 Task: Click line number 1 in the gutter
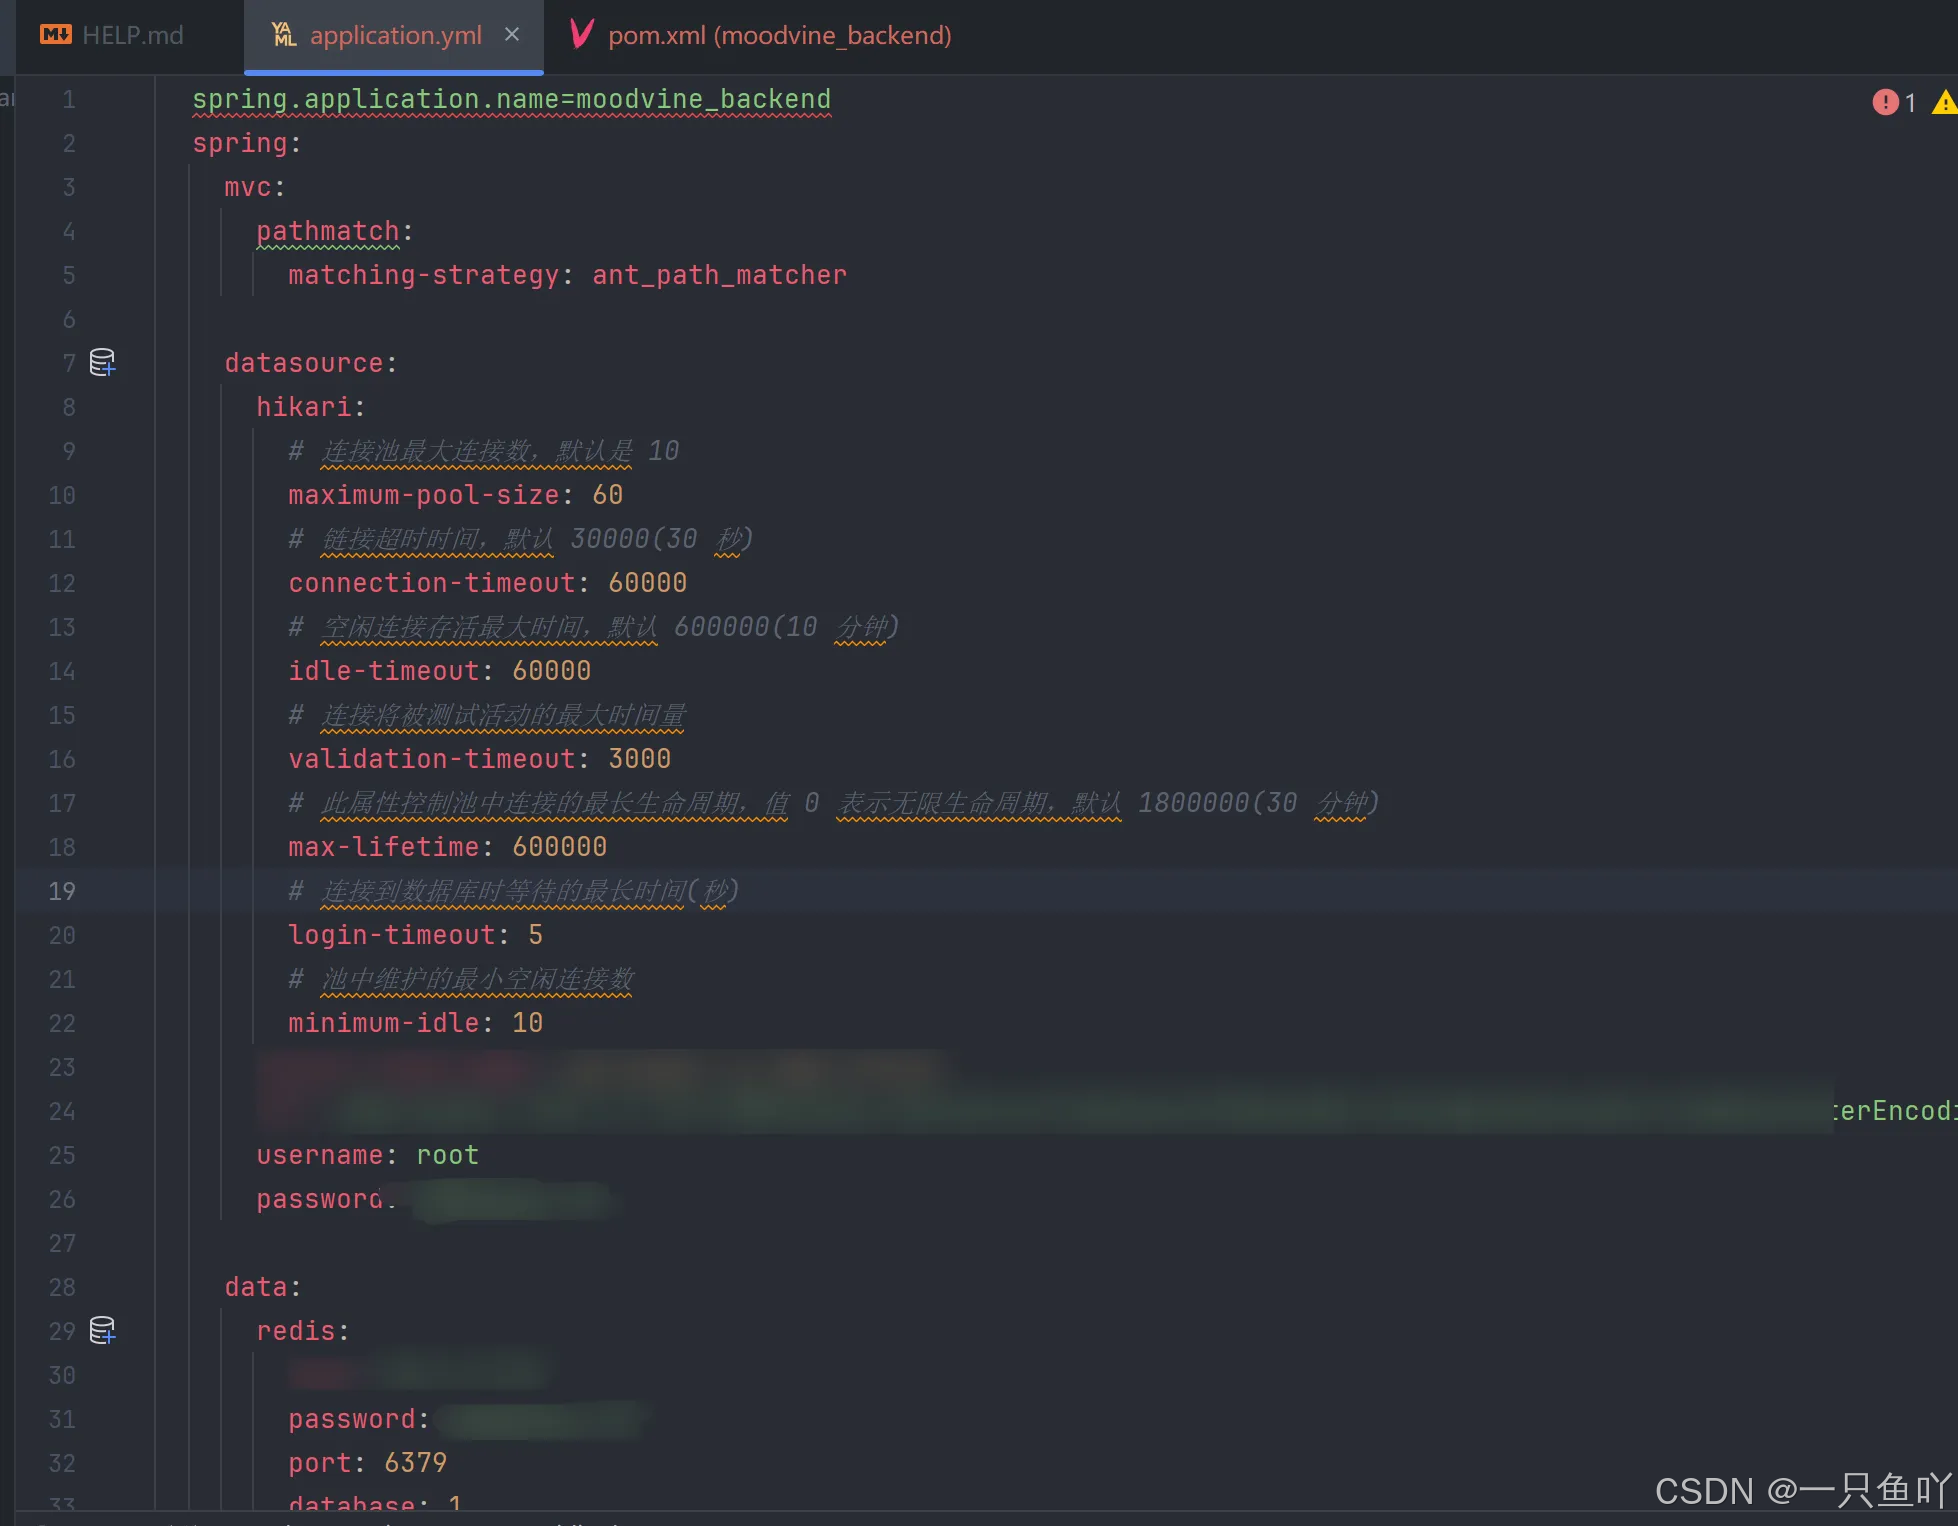(68, 99)
